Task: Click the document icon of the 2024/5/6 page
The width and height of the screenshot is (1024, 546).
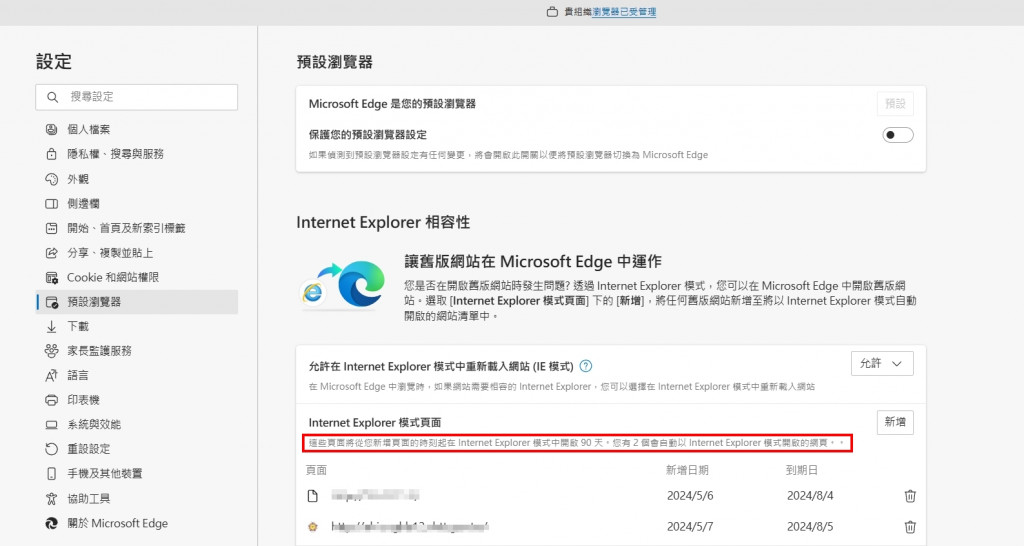Action: 313,496
